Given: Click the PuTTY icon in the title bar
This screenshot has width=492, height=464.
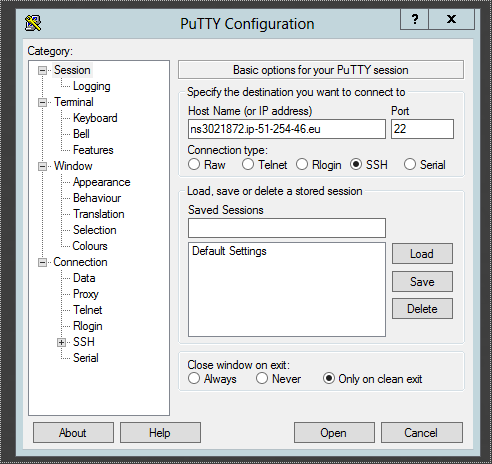Looking at the screenshot, I should 33,23.
